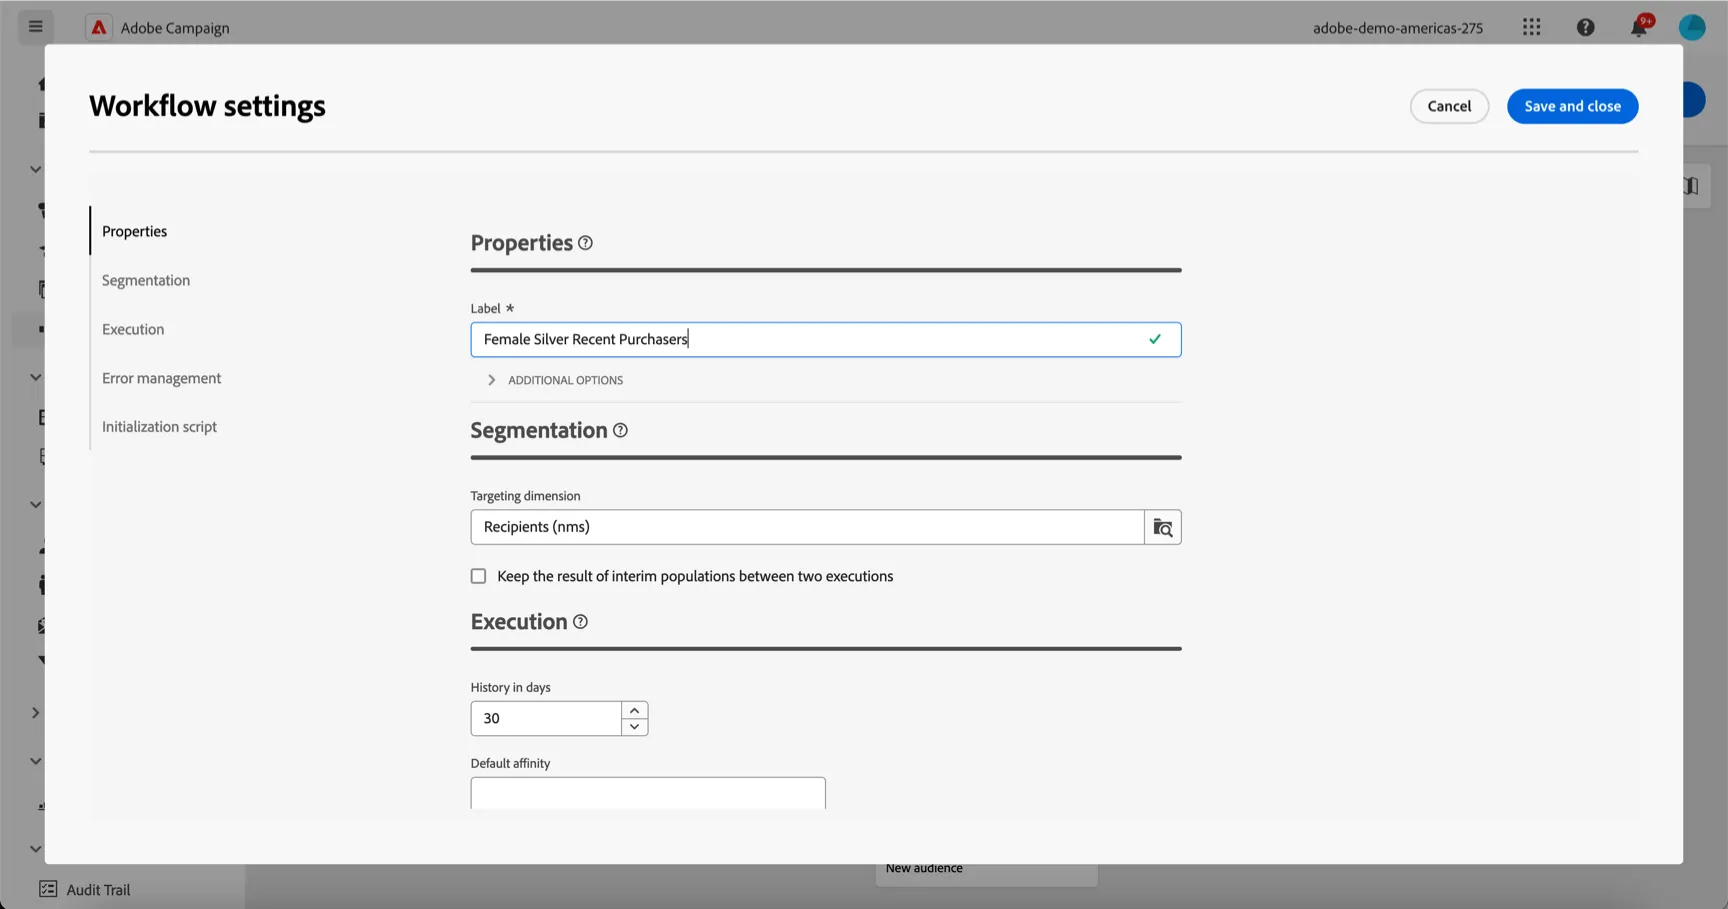
Task: Open the apps grid switcher
Action: pos(1531,27)
